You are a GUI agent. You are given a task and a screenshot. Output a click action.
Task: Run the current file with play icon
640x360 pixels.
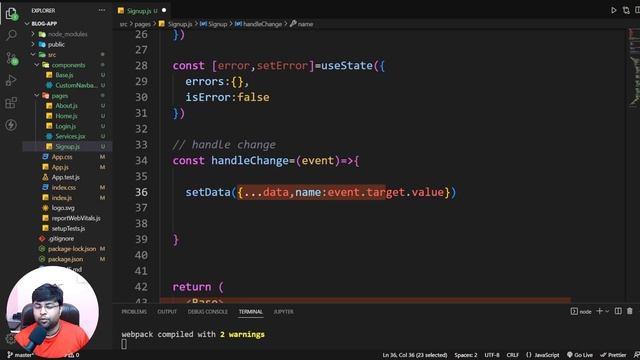613,10
